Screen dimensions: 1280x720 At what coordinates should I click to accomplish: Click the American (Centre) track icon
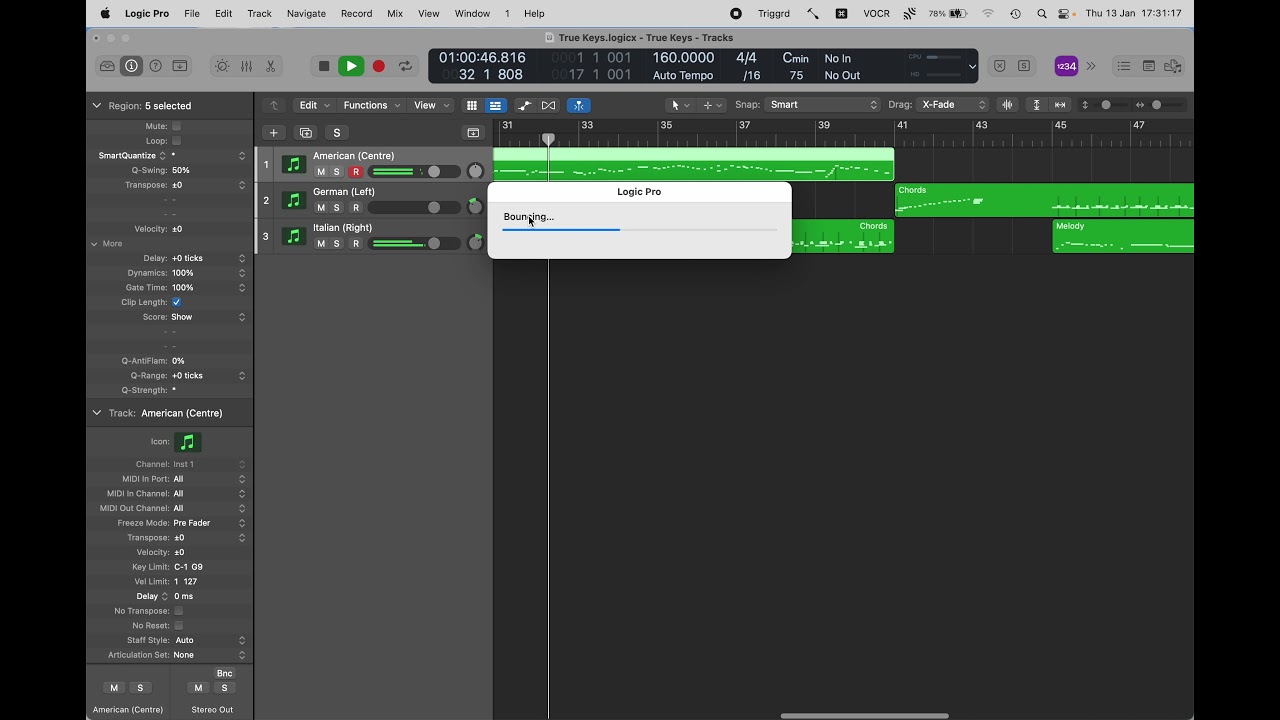pos(293,164)
